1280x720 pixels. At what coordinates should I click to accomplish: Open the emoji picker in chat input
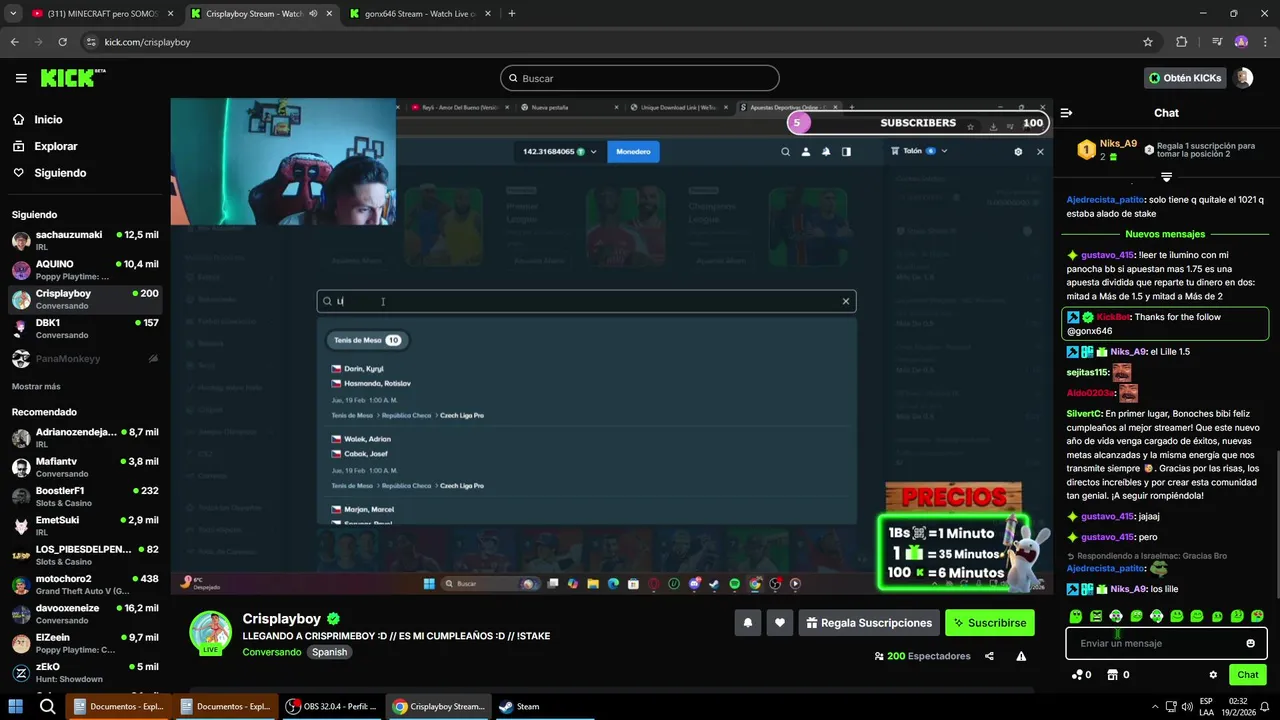click(x=1250, y=643)
